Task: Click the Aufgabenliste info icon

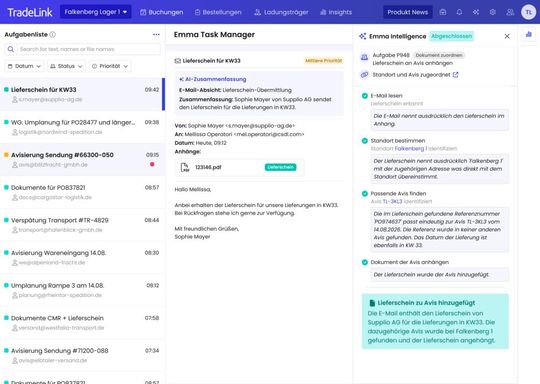Action: tap(52, 34)
